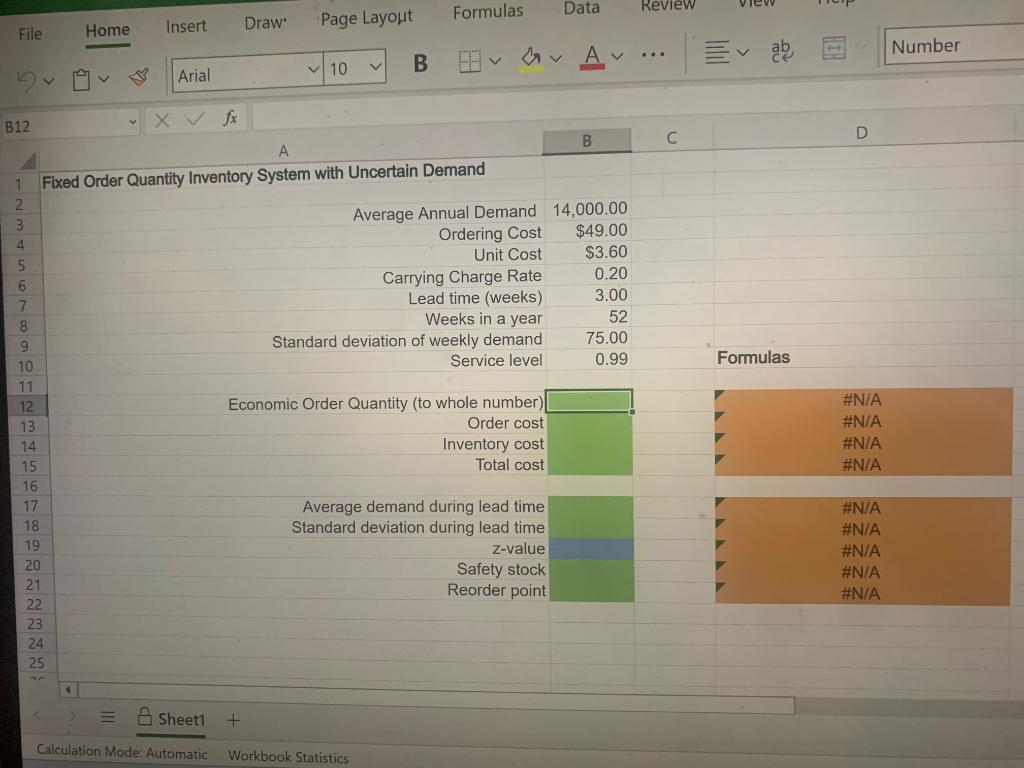Go to the next sheet arrow

[x=72, y=716]
